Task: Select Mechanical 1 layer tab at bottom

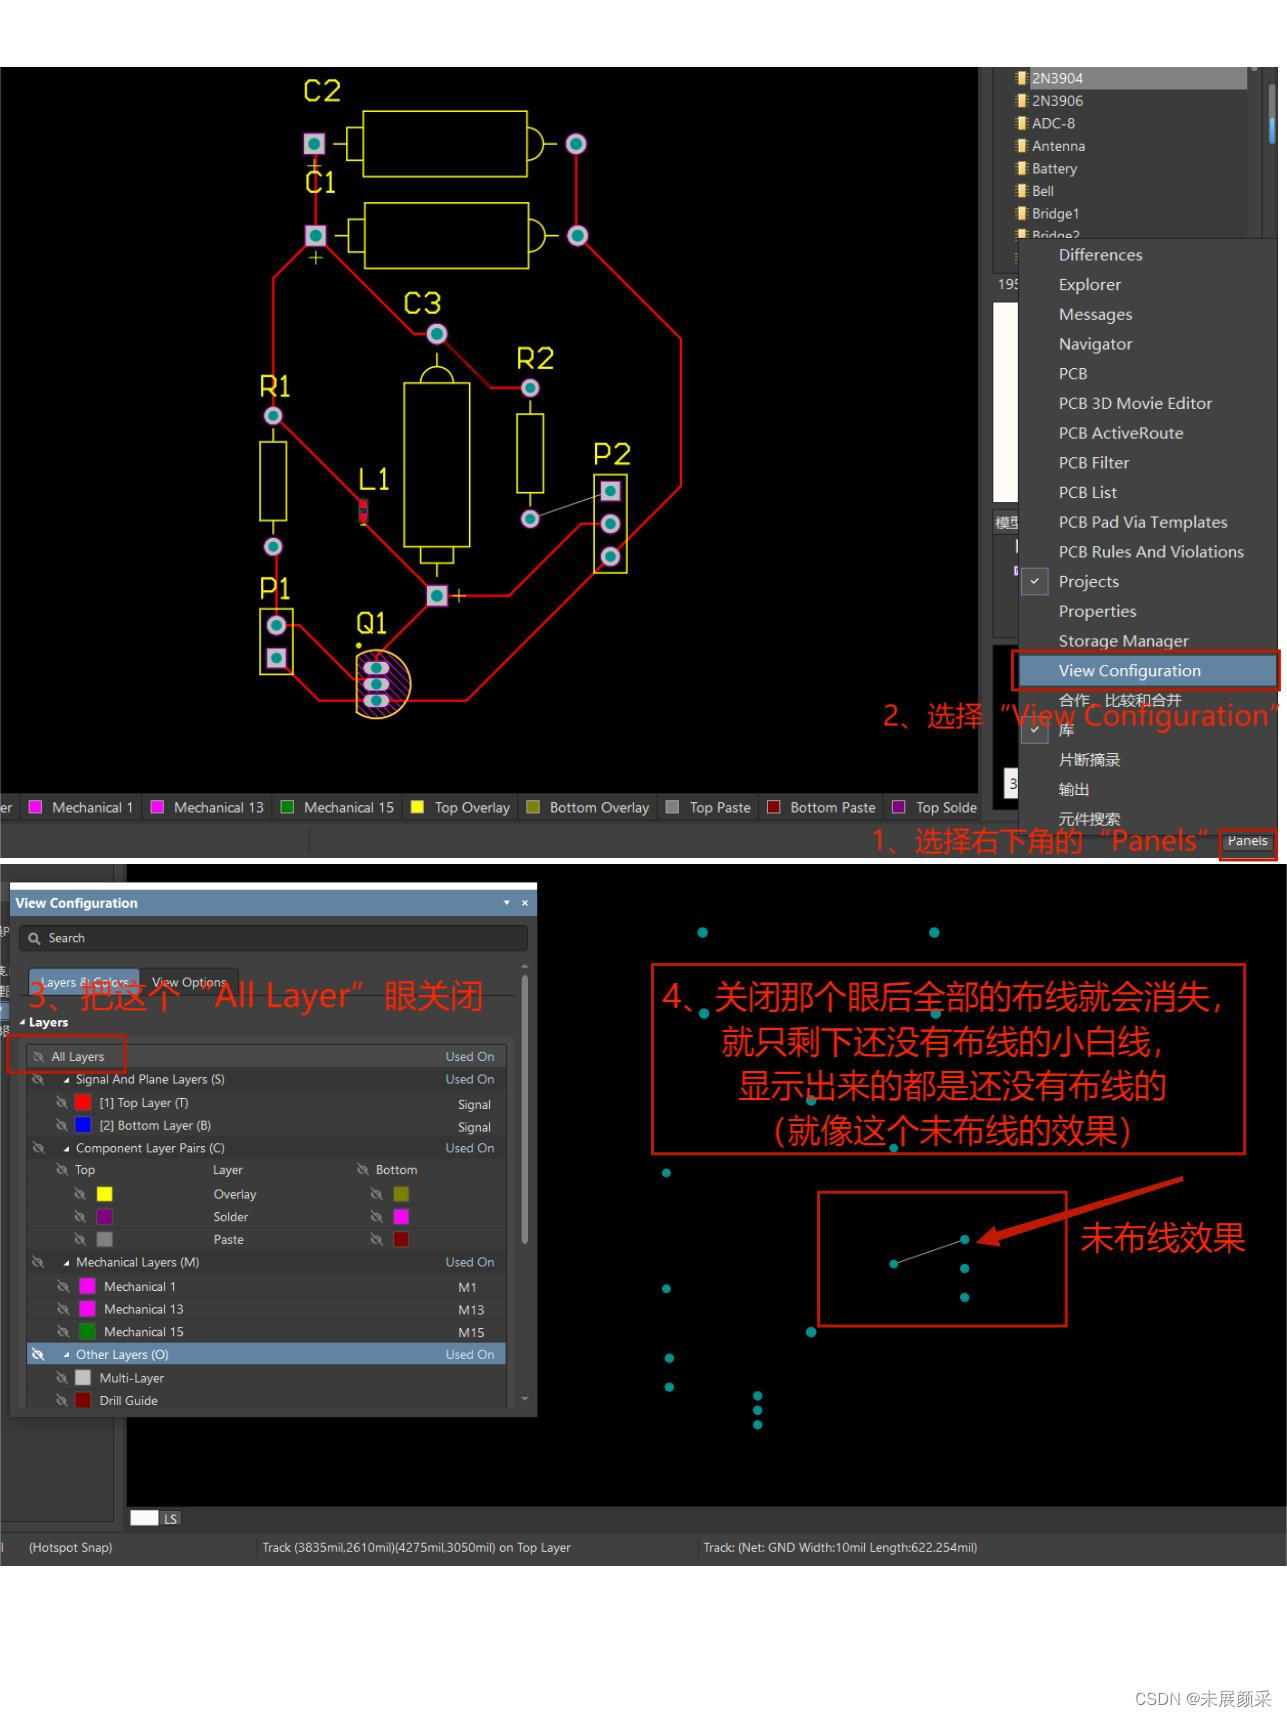Action: pyautogui.click(x=82, y=808)
